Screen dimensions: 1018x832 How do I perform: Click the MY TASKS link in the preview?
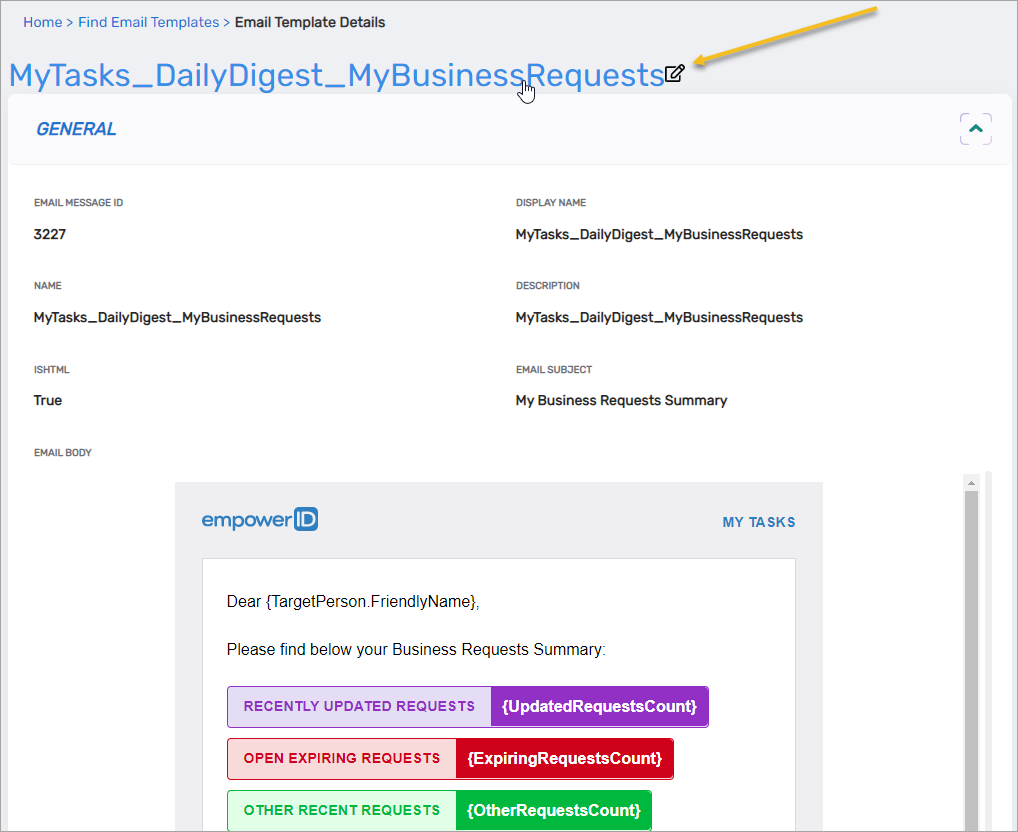[x=758, y=521]
